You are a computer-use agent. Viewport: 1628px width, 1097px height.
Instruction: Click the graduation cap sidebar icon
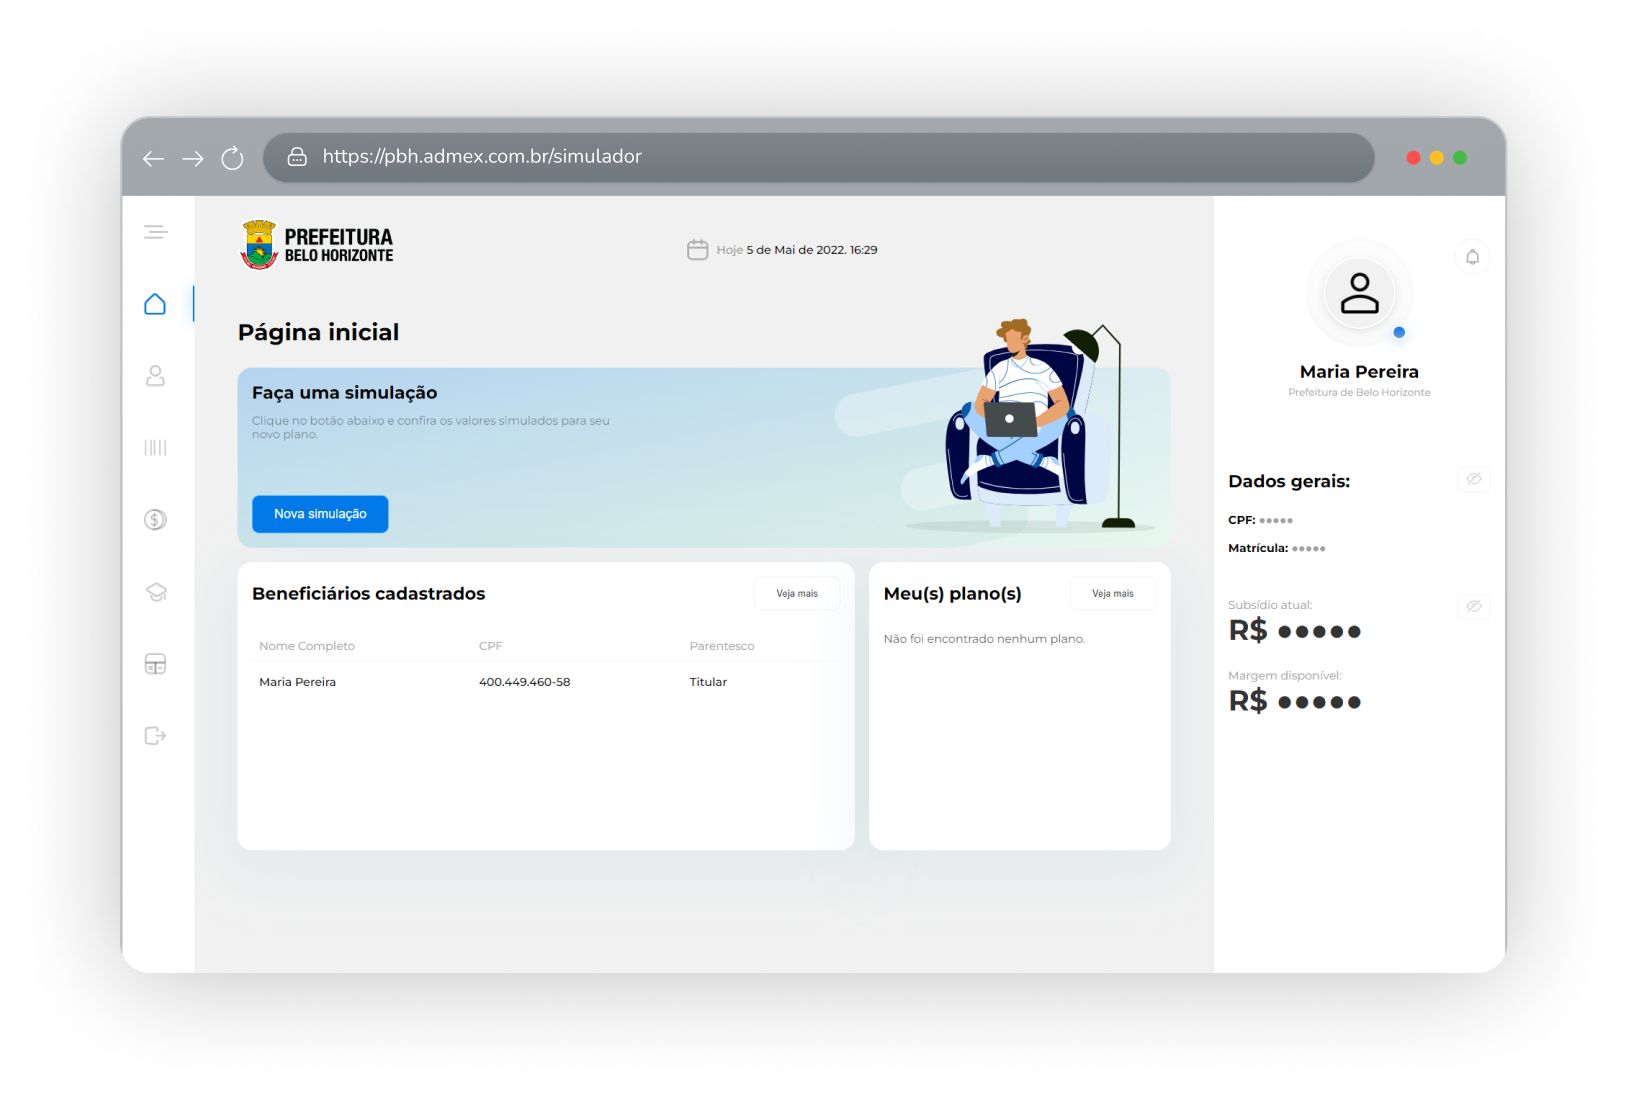pos(155,592)
